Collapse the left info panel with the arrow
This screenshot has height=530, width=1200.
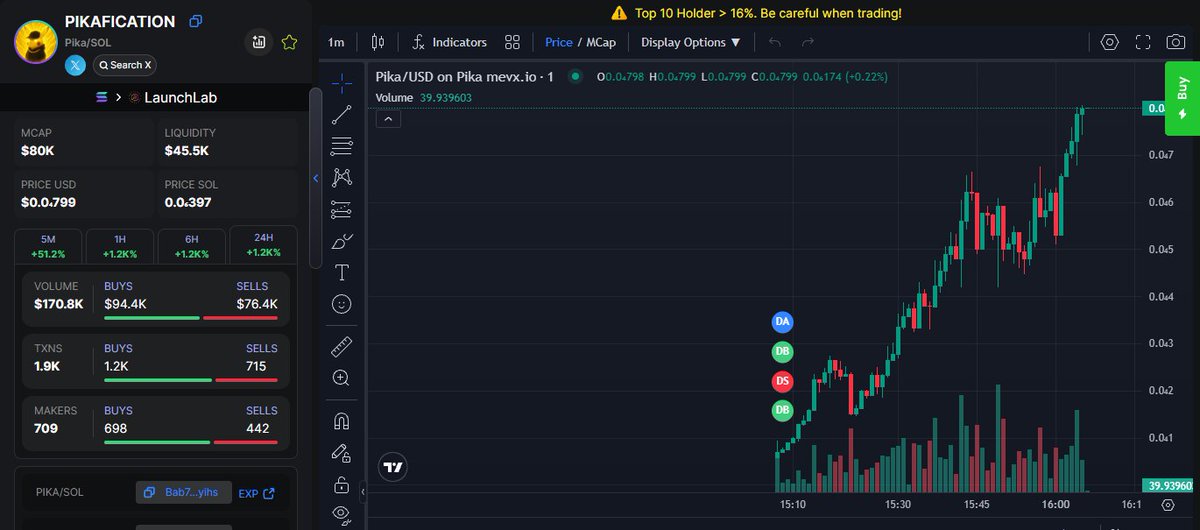click(x=316, y=178)
